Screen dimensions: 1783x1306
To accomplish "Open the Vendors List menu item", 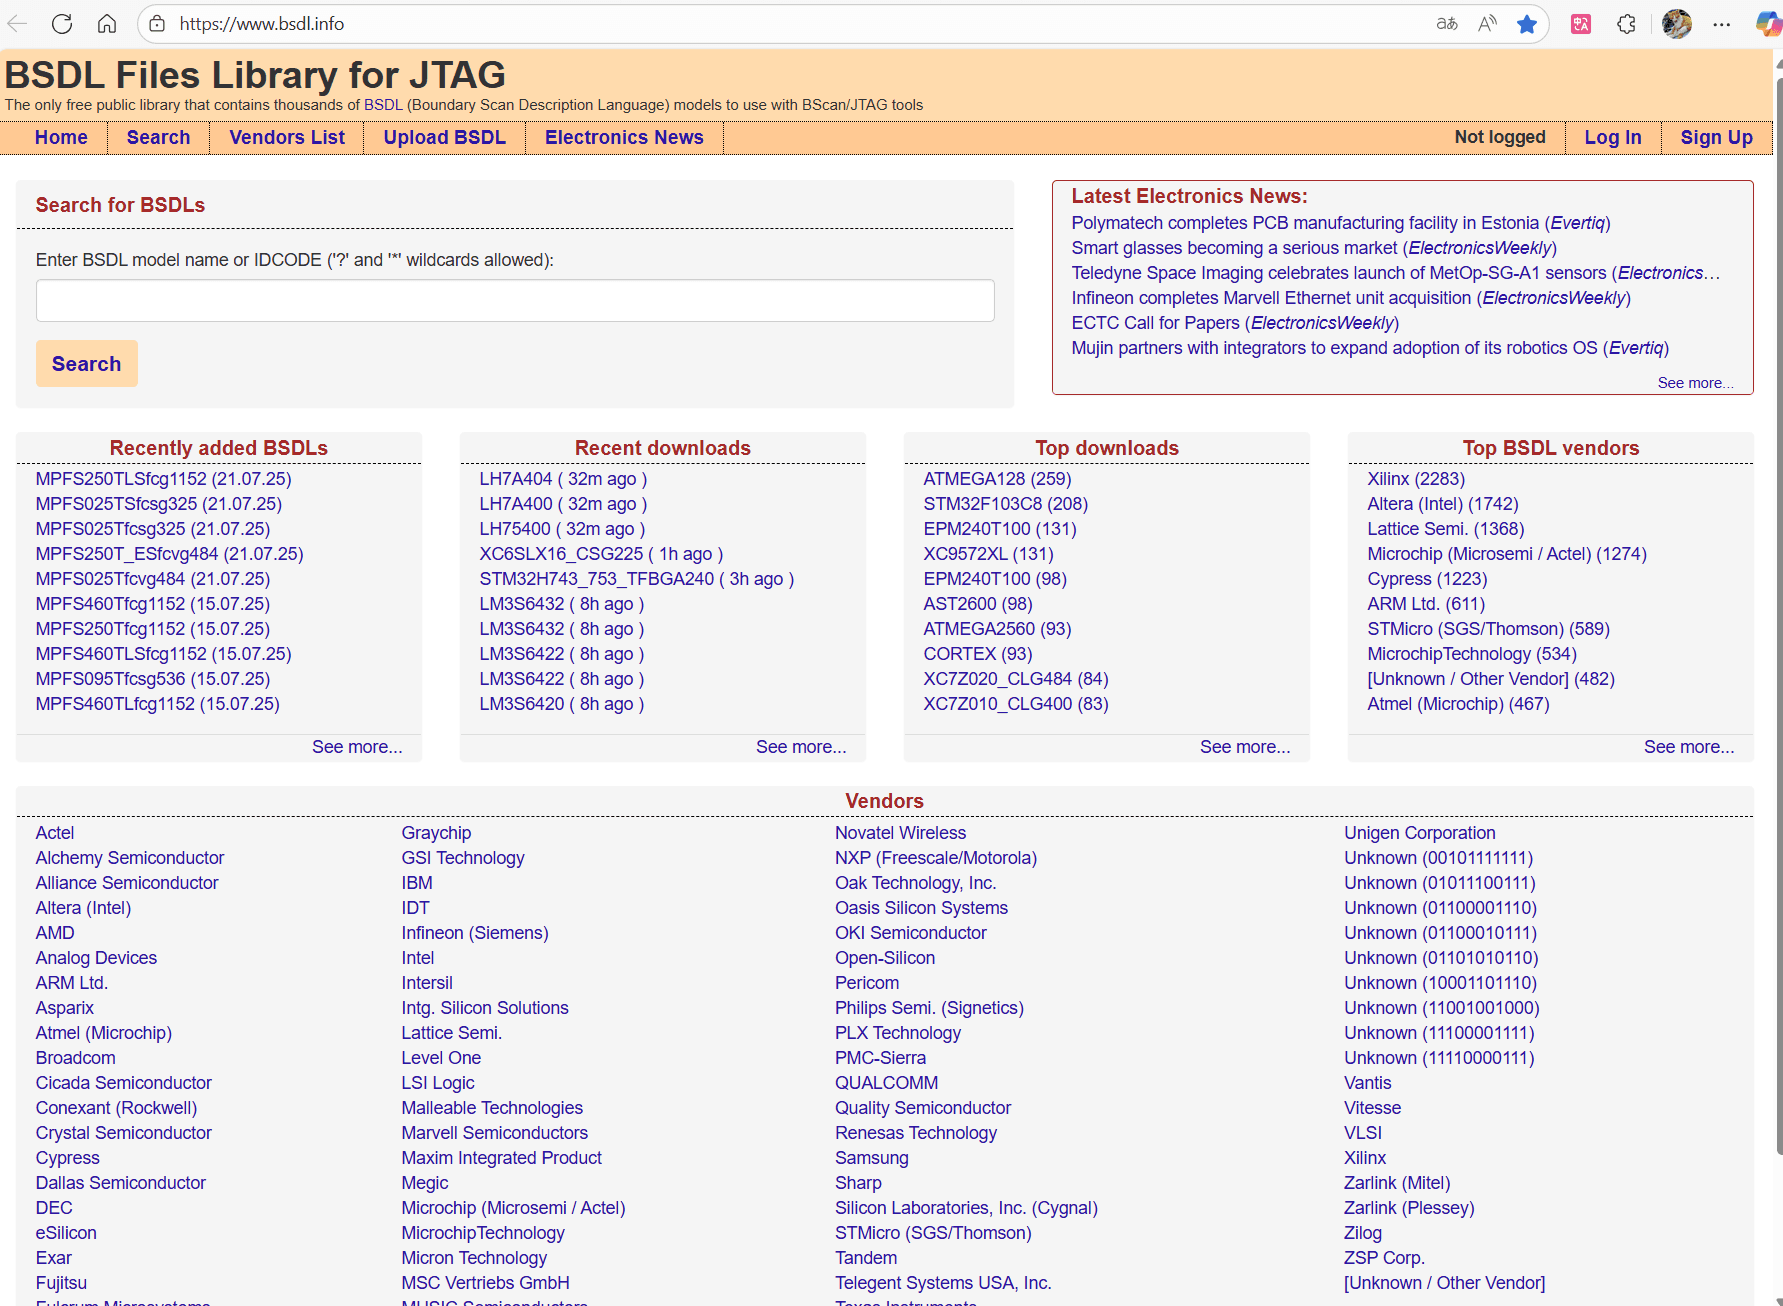I will tap(287, 137).
